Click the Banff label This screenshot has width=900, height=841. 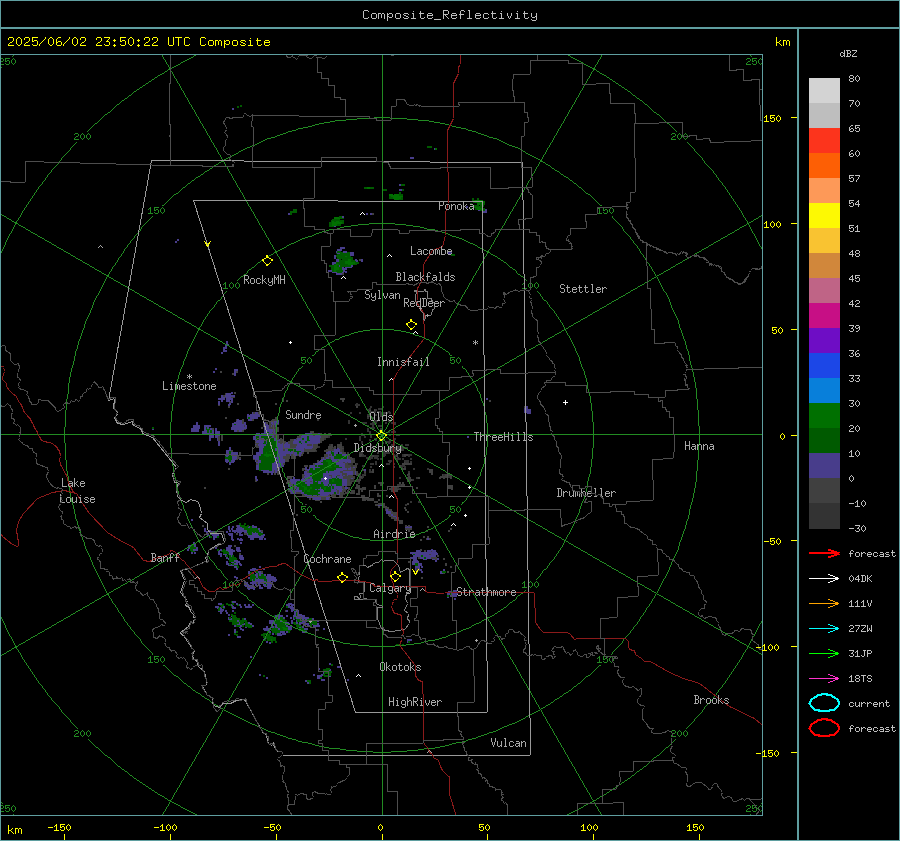(x=165, y=557)
